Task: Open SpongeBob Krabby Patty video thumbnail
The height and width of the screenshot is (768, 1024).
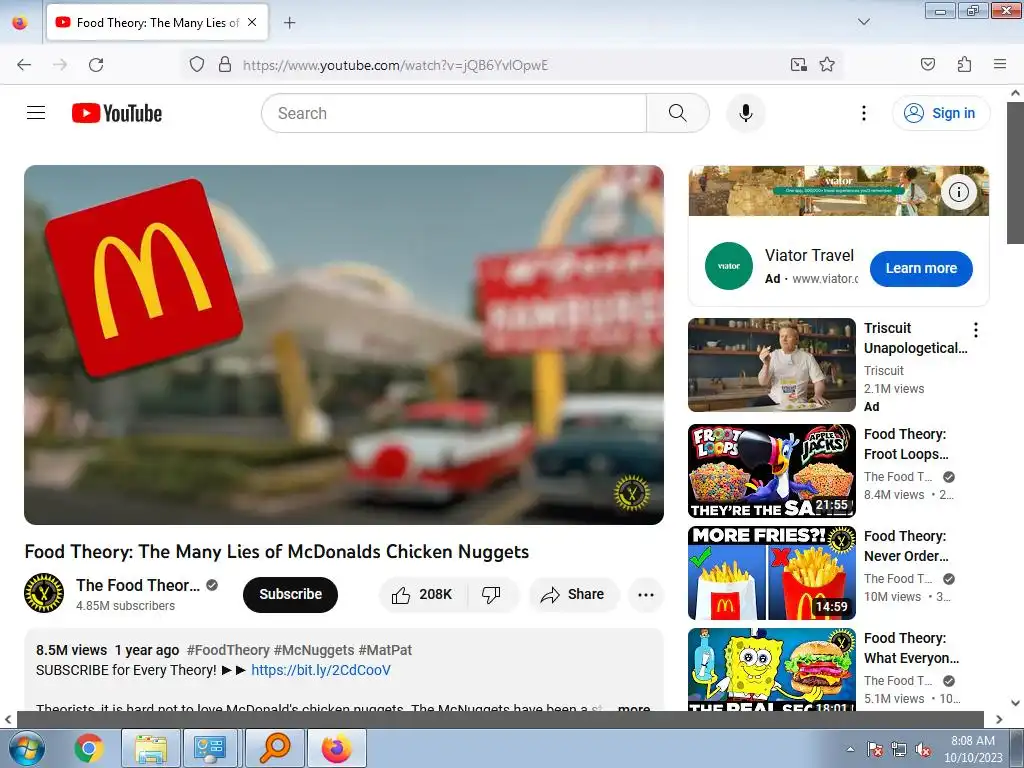Action: point(771,669)
